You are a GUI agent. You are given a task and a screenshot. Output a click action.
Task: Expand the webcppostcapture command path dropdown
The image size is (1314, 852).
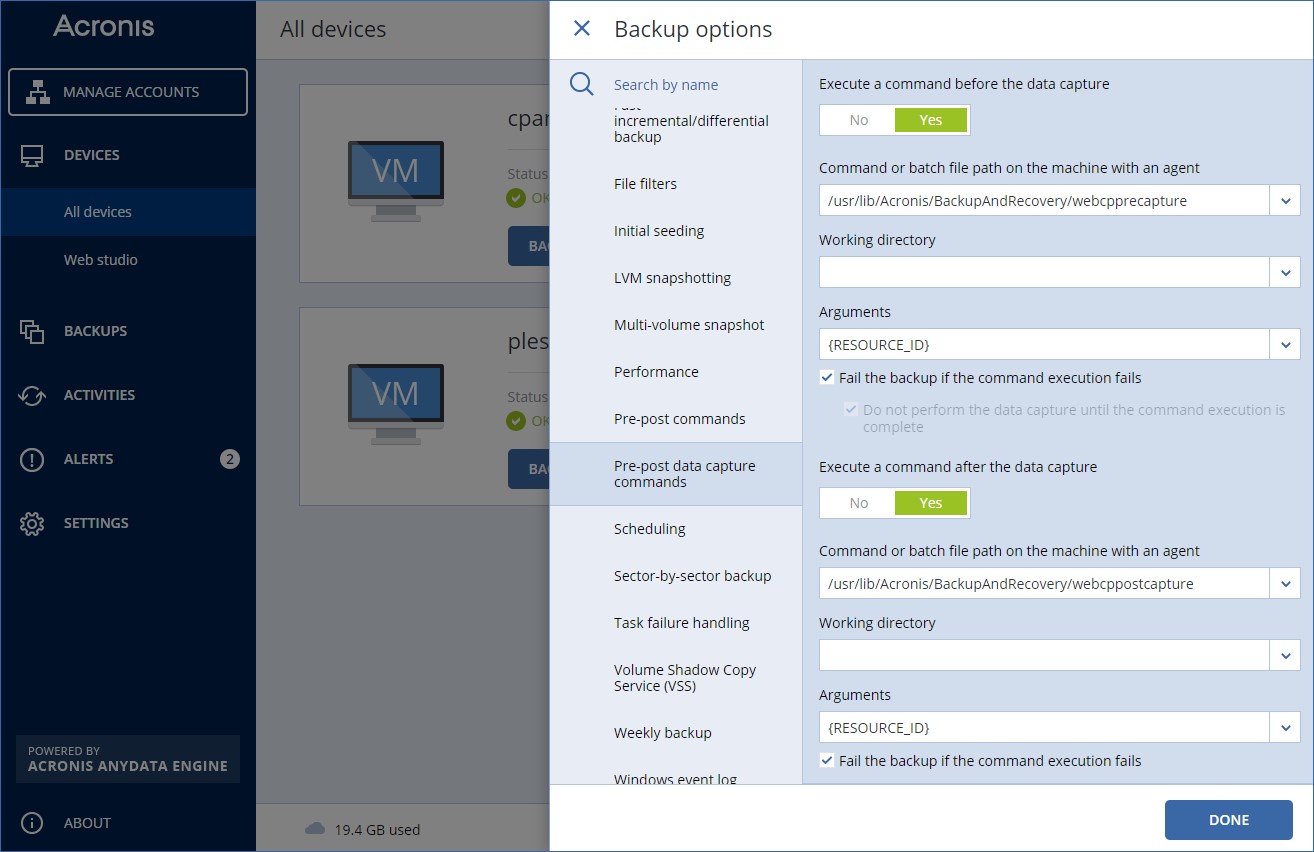1285,584
